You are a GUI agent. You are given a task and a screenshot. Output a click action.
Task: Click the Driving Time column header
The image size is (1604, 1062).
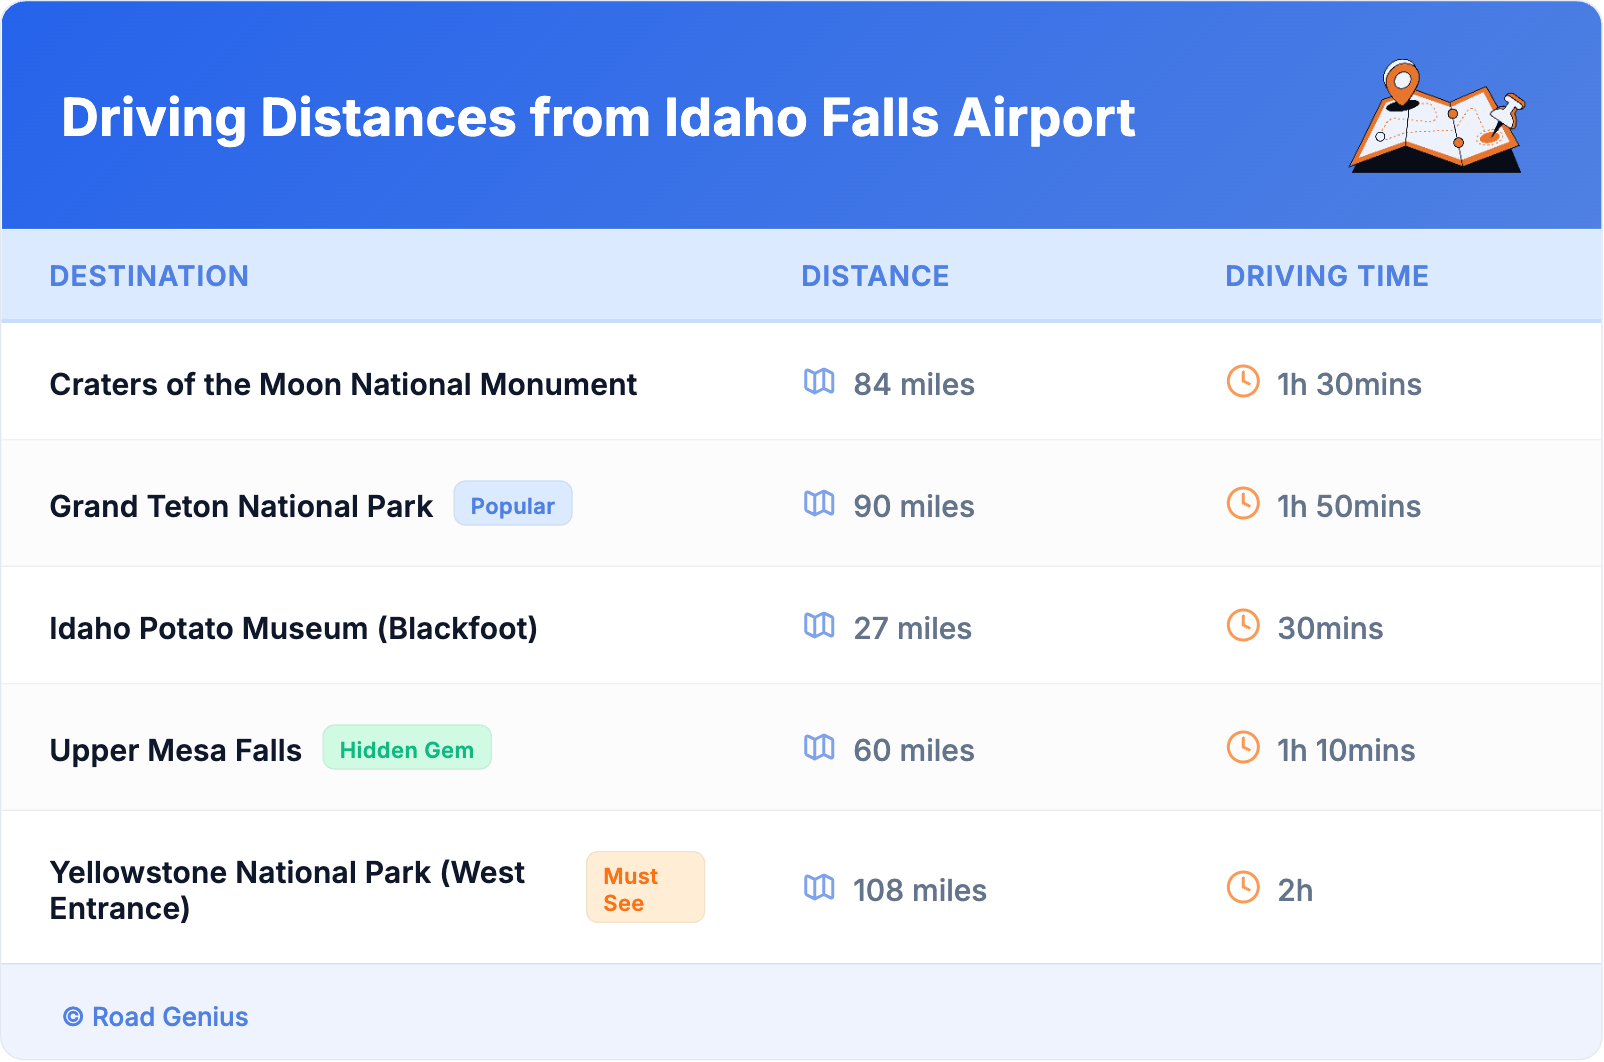coord(1327,276)
